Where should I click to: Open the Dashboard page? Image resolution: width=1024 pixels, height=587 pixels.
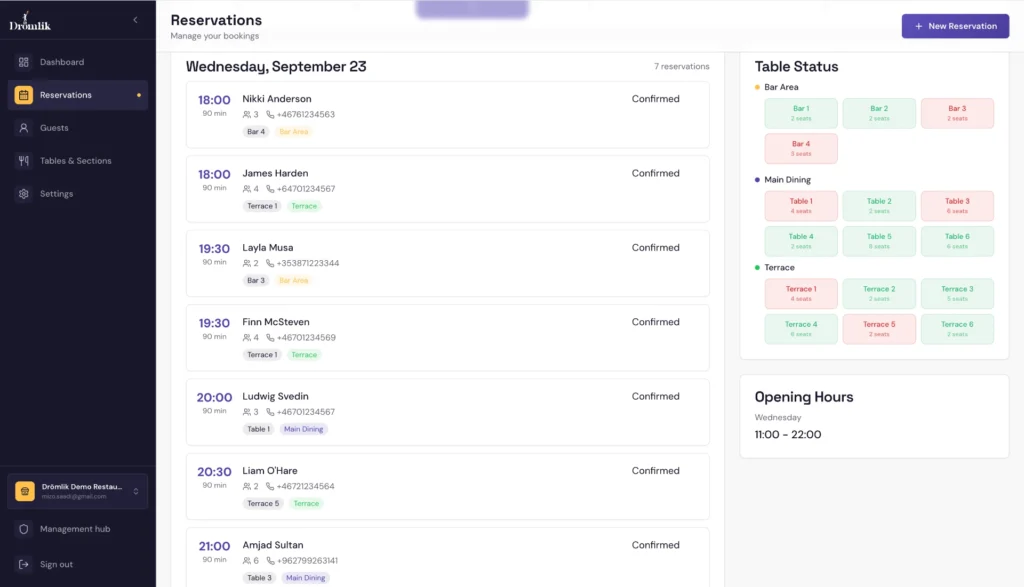click(78, 62)
